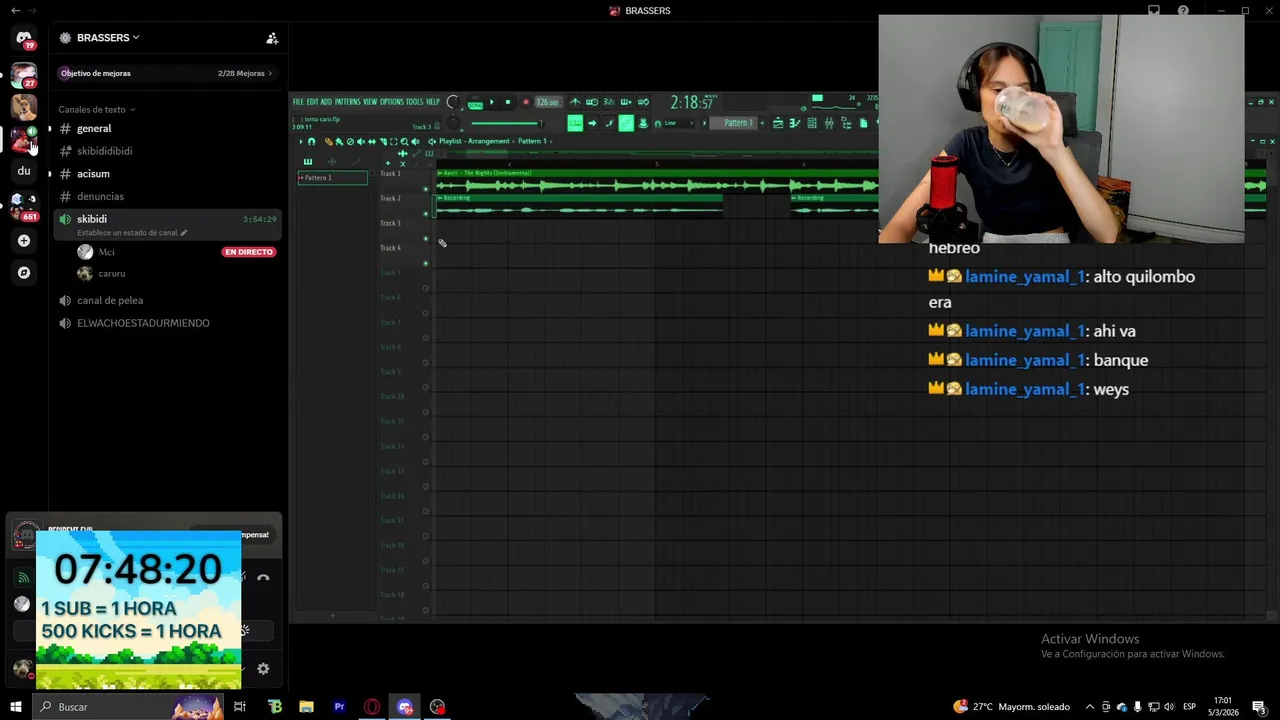Click user caruru in the voice channel
This screenshot has width=1280, height=720.
tap(112, 273)
